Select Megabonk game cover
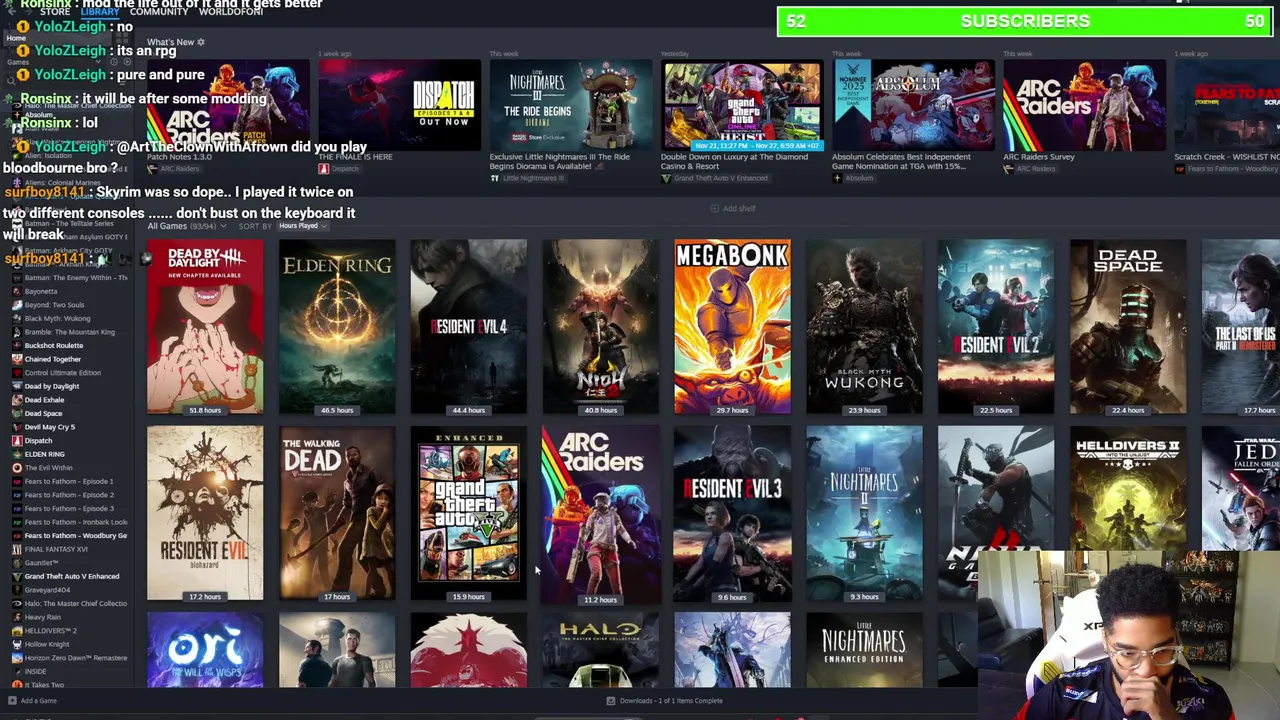The width and height of the screenshot is (1280, 720). pyautogui.click(x=732, y=326)
